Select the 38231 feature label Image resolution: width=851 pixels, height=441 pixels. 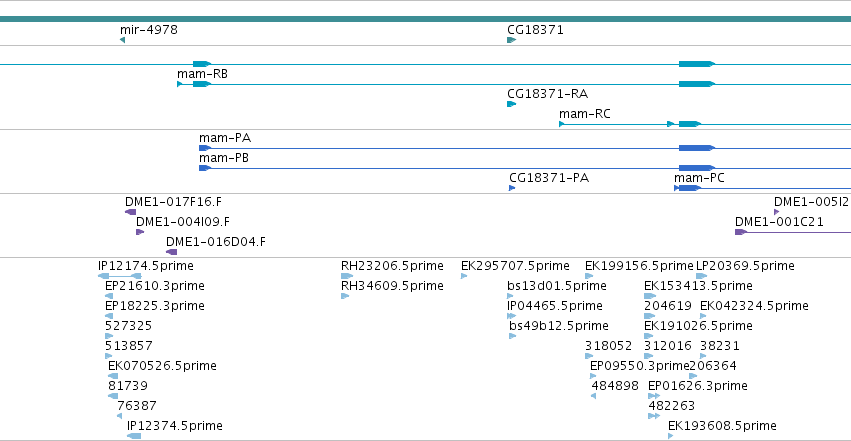click(x=720, y=346)
